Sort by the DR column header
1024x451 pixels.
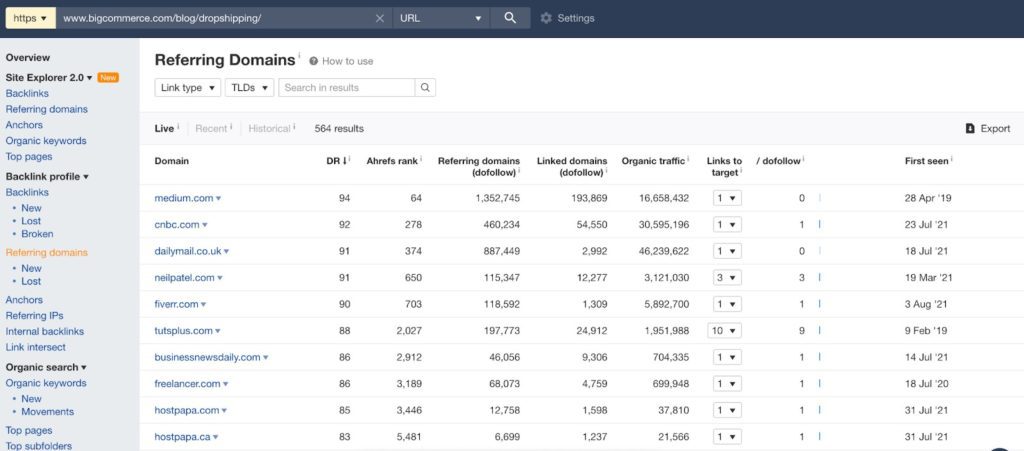click(x=337, y=161)
